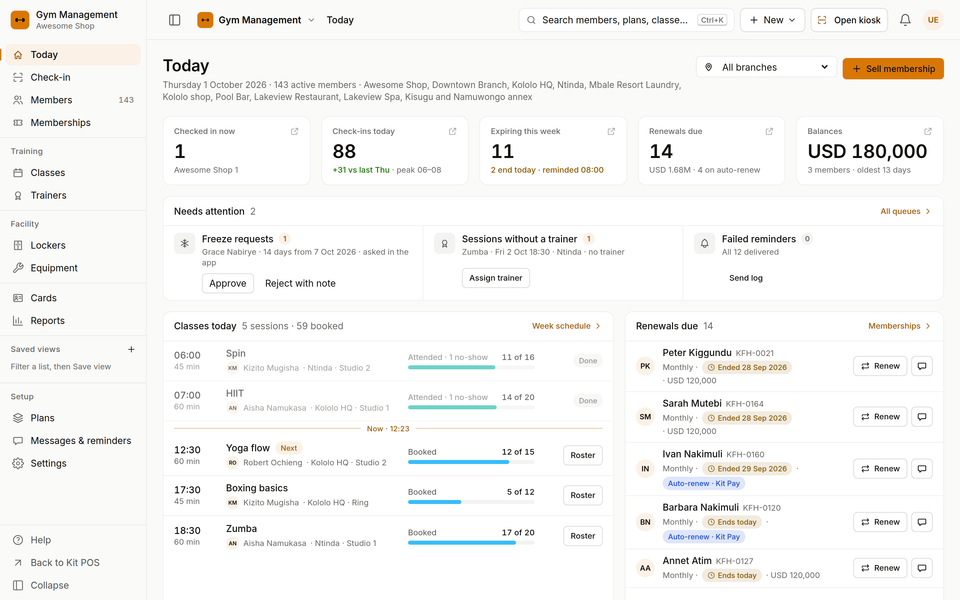Open the All branches selector
Image resolution: width=960 pixels, height=600 pixels.
point(766,67)
